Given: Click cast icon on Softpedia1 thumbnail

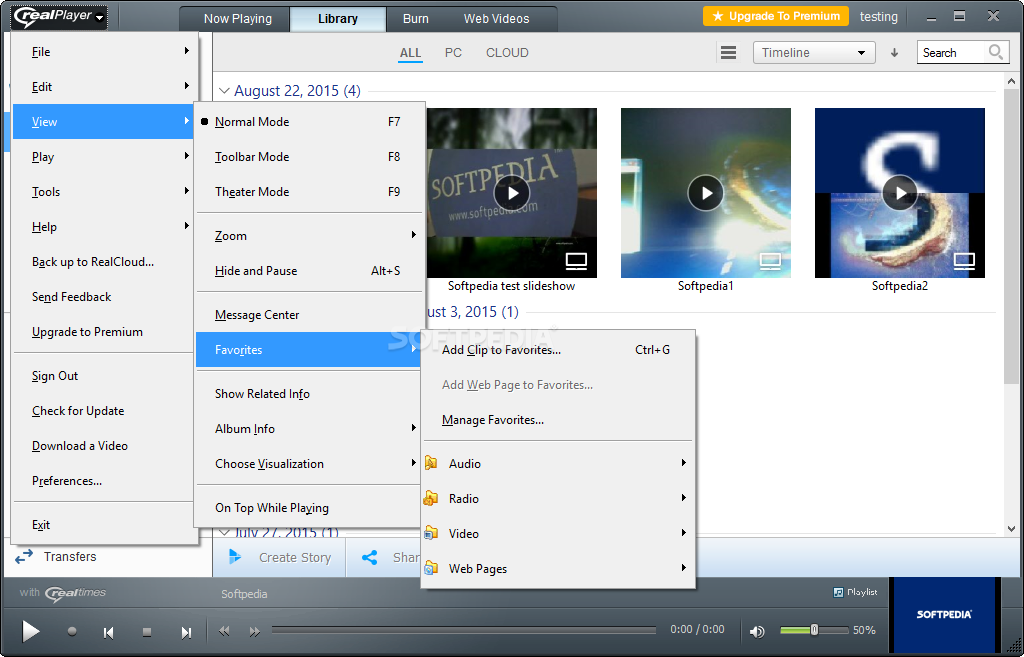Looking at the screenshot, I should (x=771, y=261).
